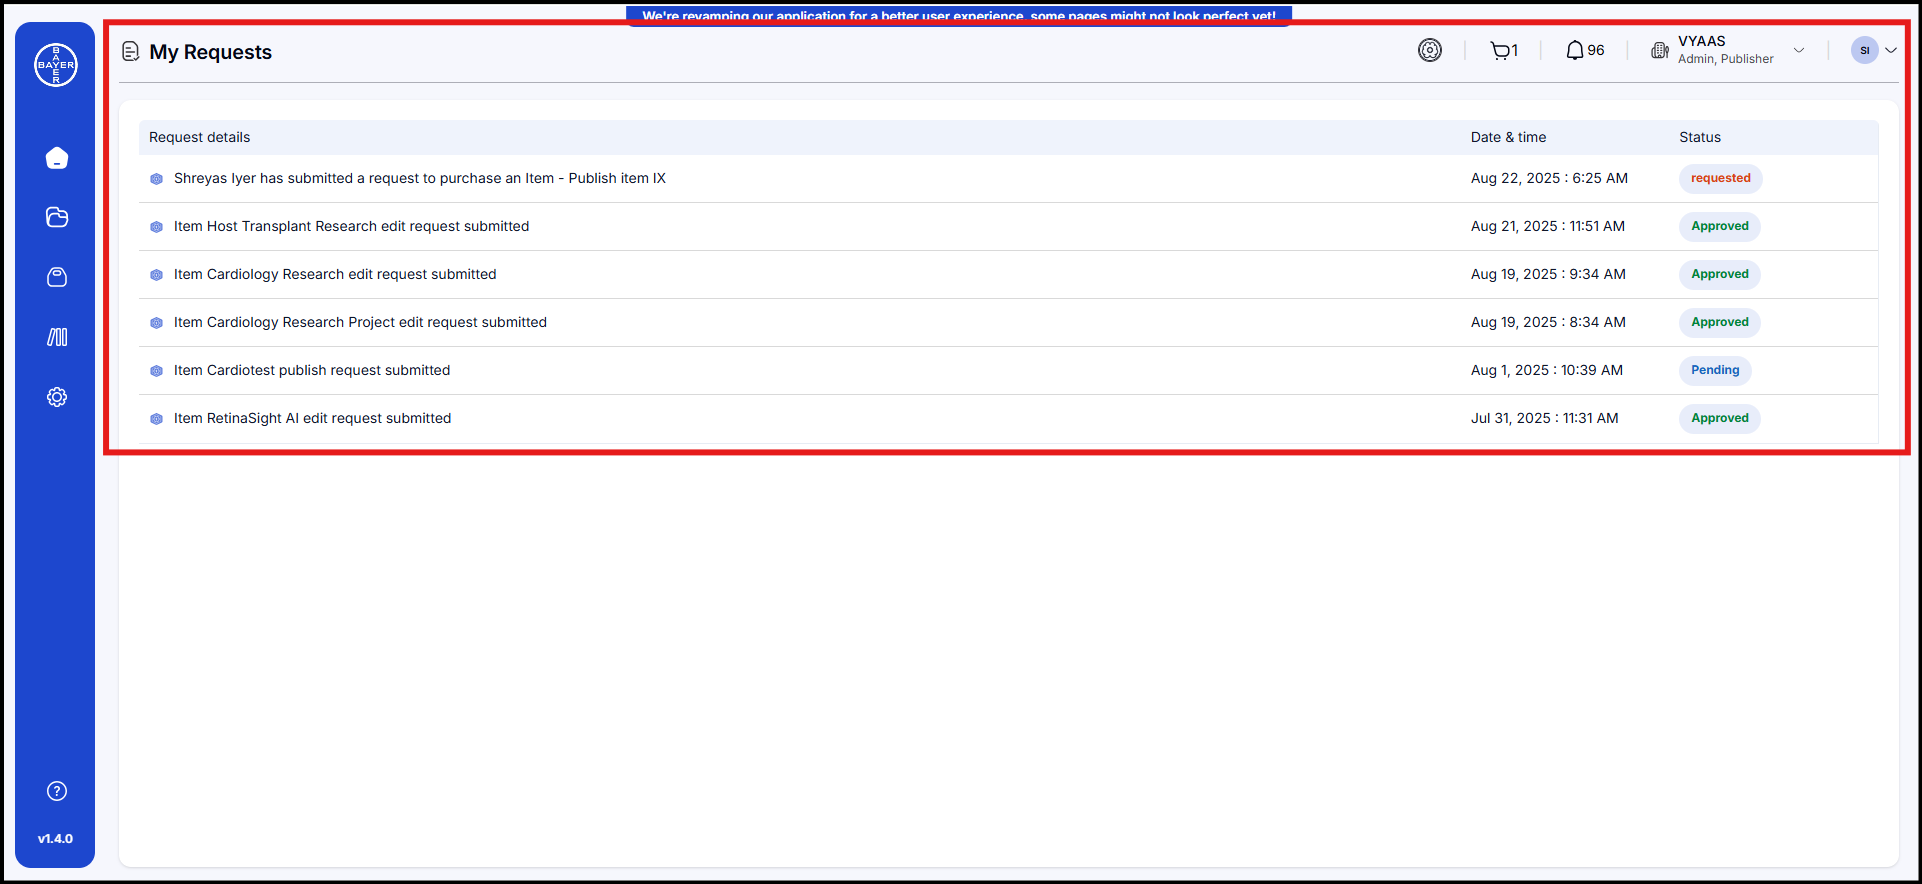Click Approved badge for Host Transplant Research
The height and width of the screenshot is (884, 1922).
(1720, 226)
